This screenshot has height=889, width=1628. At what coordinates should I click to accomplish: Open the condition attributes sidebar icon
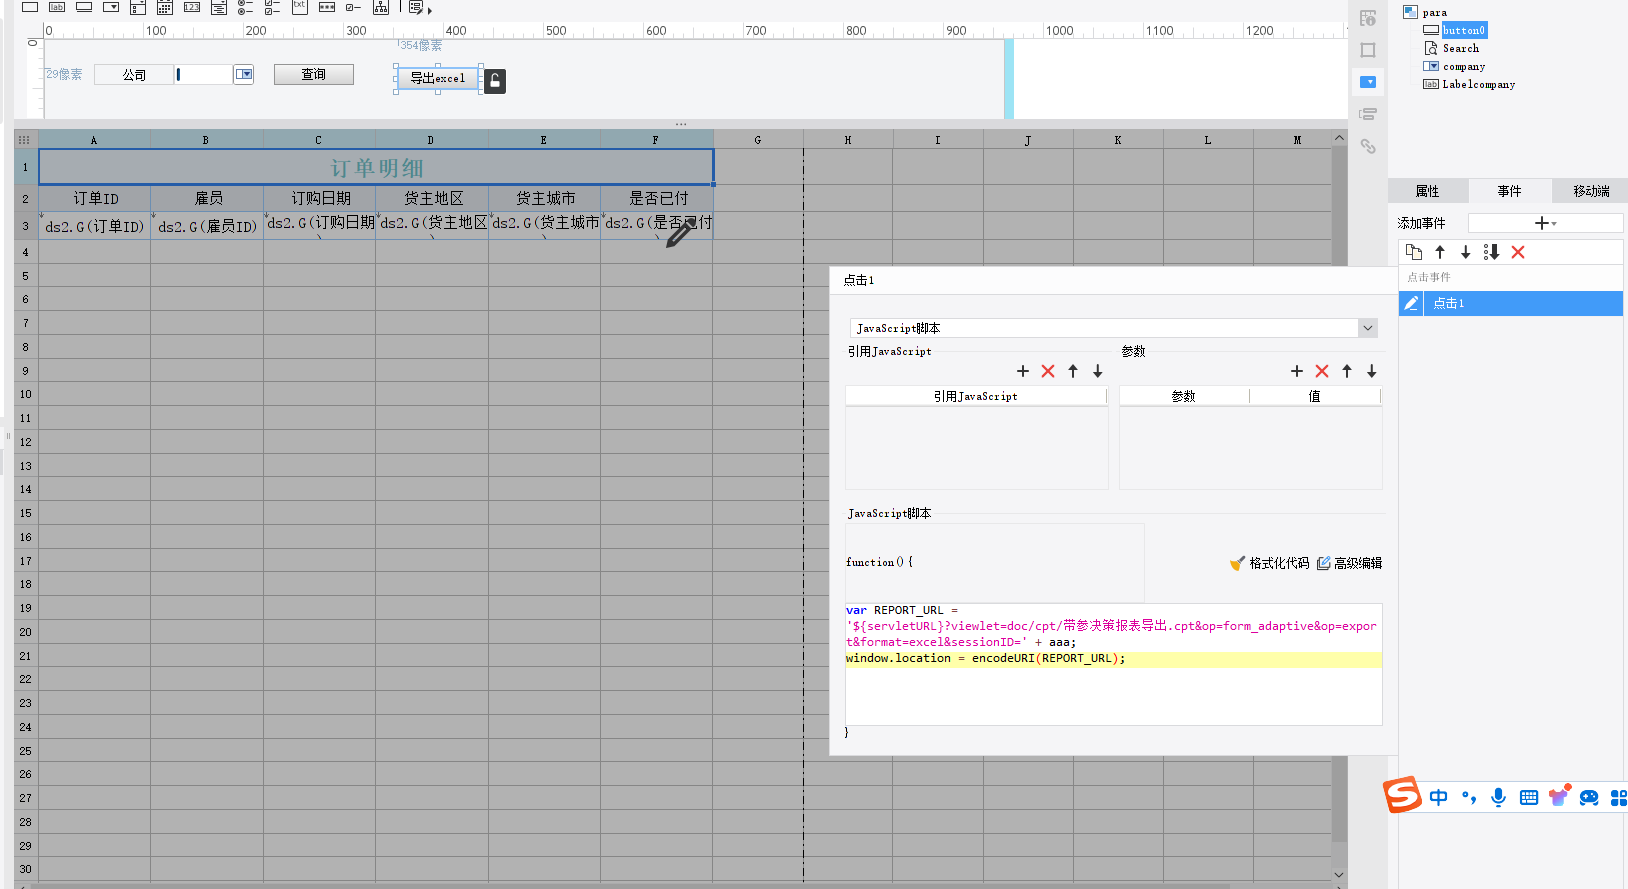(x=1368, y=114)
